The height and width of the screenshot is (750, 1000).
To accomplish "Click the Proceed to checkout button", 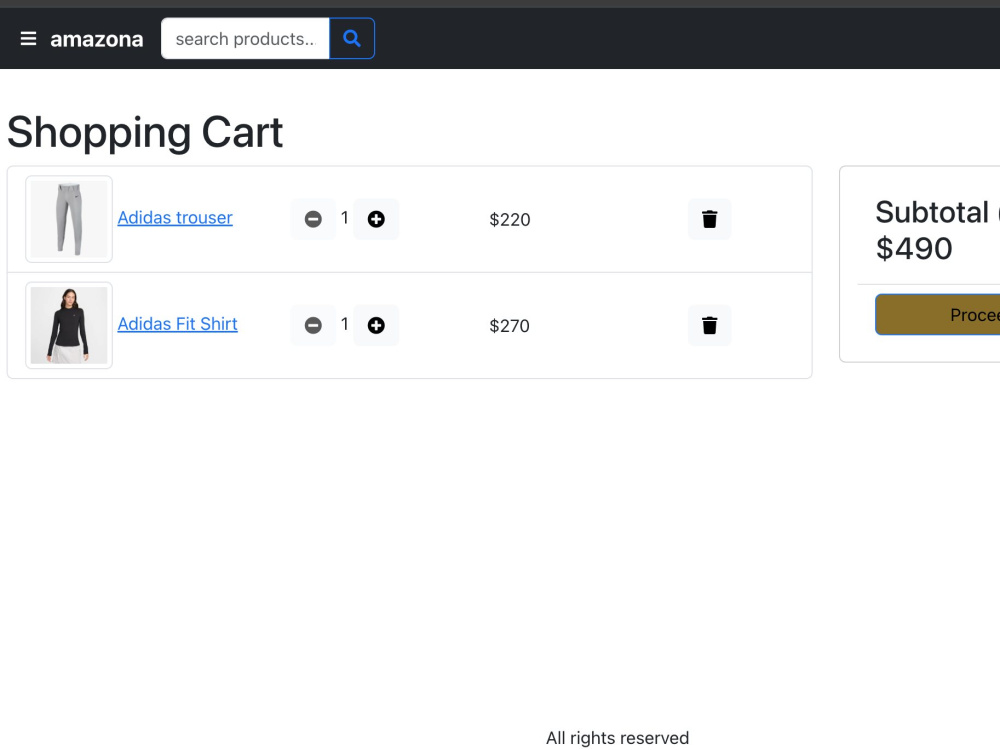I will pyautogui.click(x=938, y=314).
